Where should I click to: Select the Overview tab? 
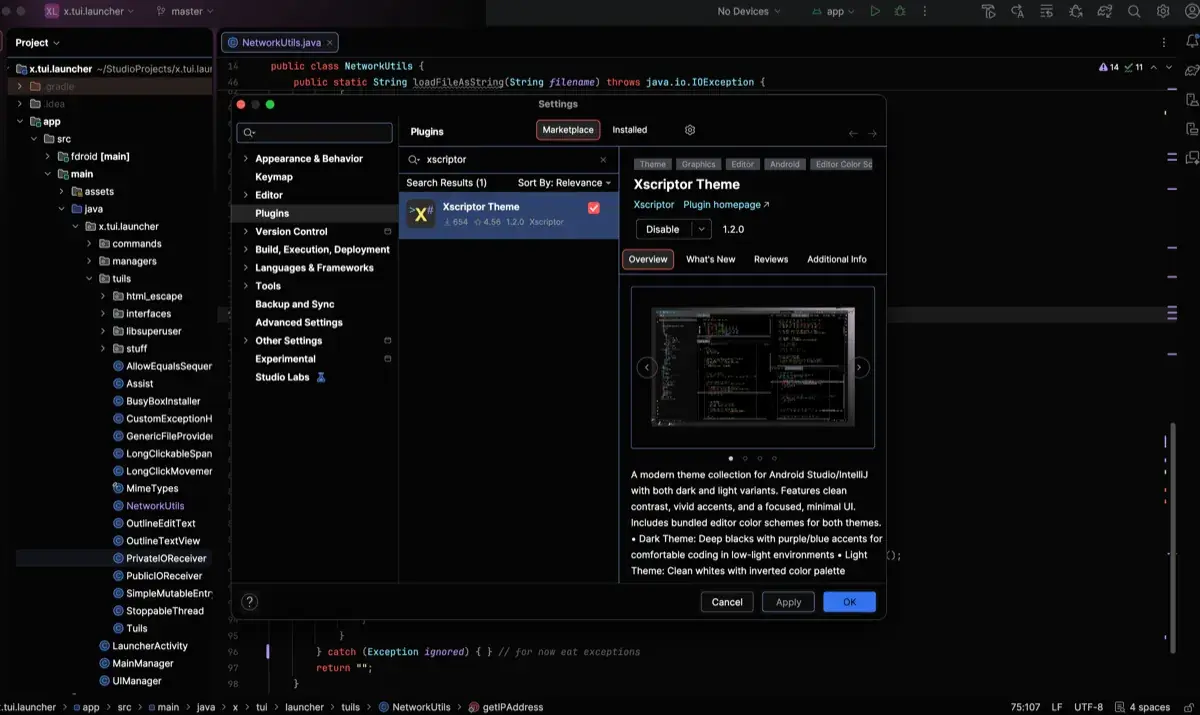pos(648,259)
